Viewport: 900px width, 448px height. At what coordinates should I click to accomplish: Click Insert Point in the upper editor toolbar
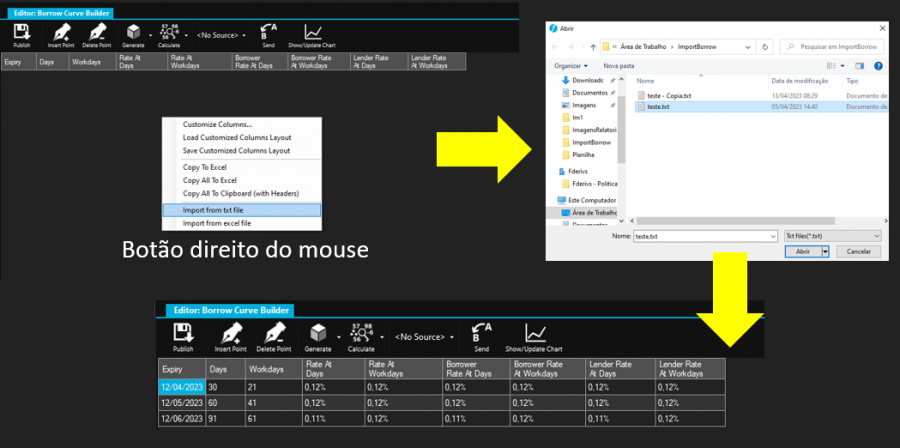(x=61, y=33)
